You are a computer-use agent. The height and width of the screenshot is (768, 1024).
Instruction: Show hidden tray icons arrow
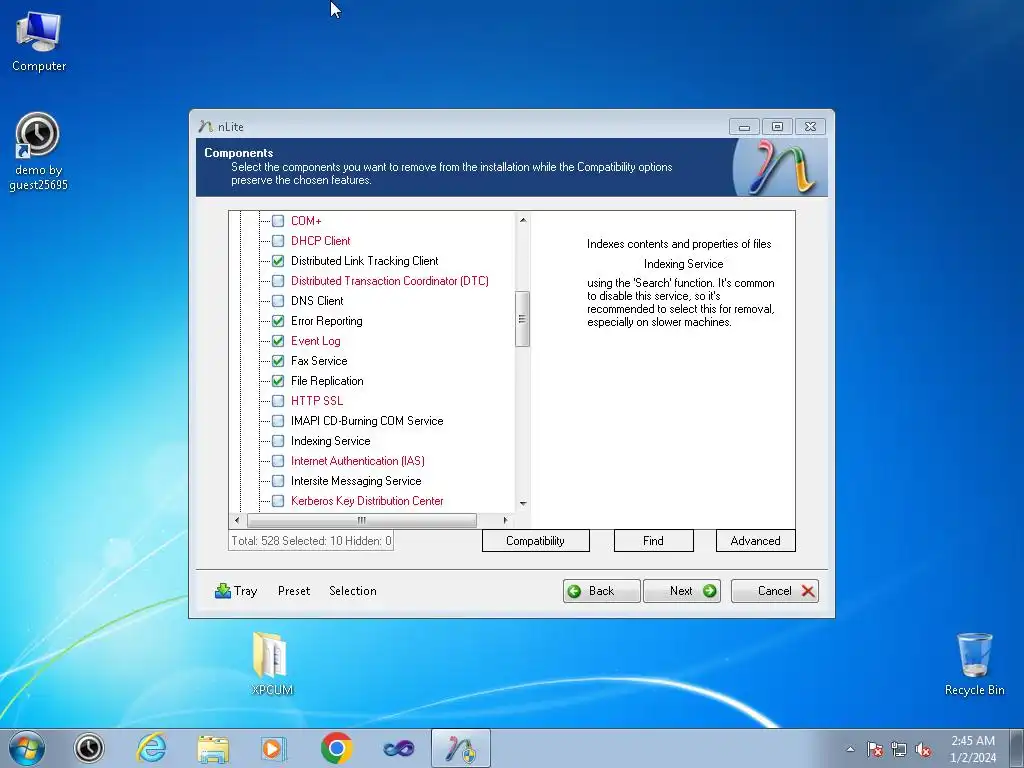click(x=850, y=749)
